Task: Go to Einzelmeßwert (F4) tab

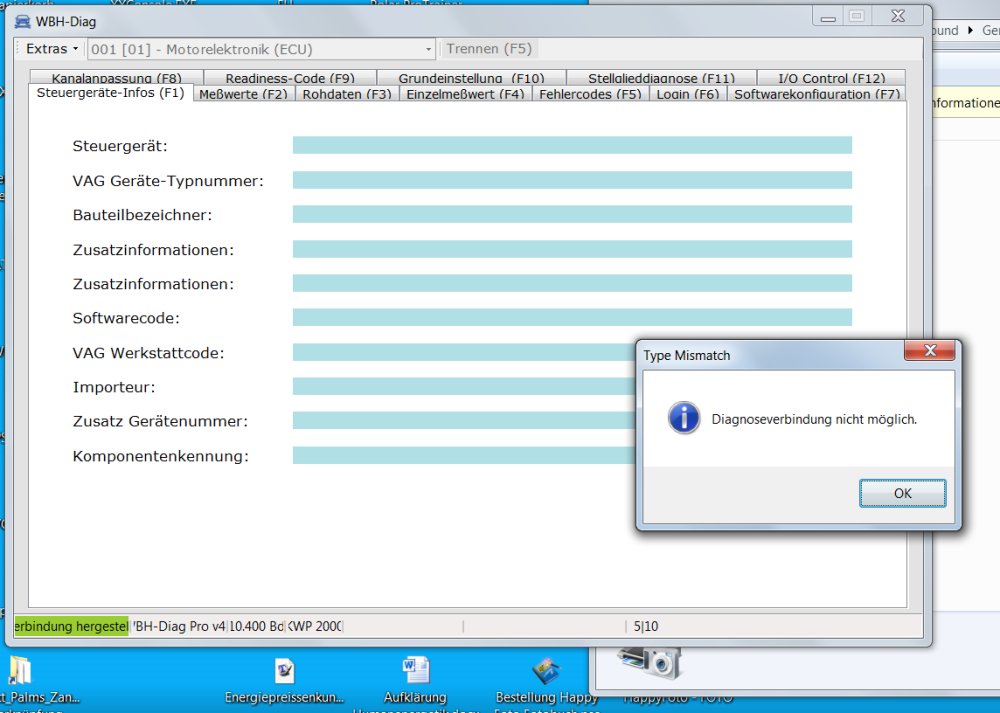Action: [465, 94]
